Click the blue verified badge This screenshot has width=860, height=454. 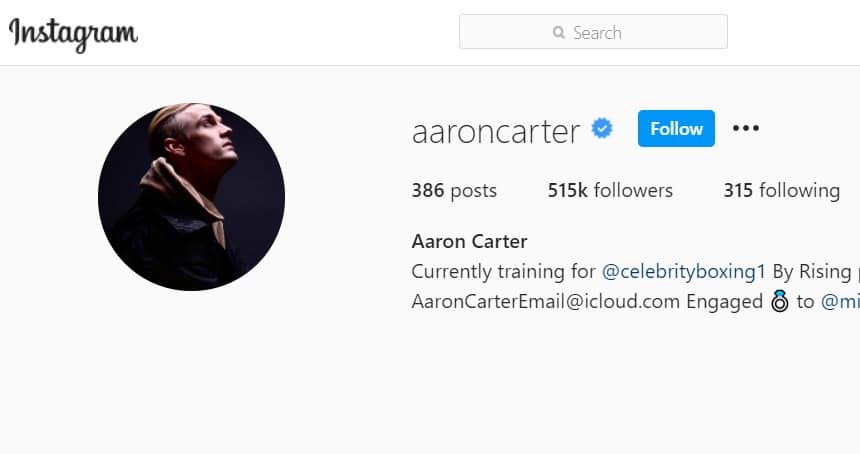602,128
